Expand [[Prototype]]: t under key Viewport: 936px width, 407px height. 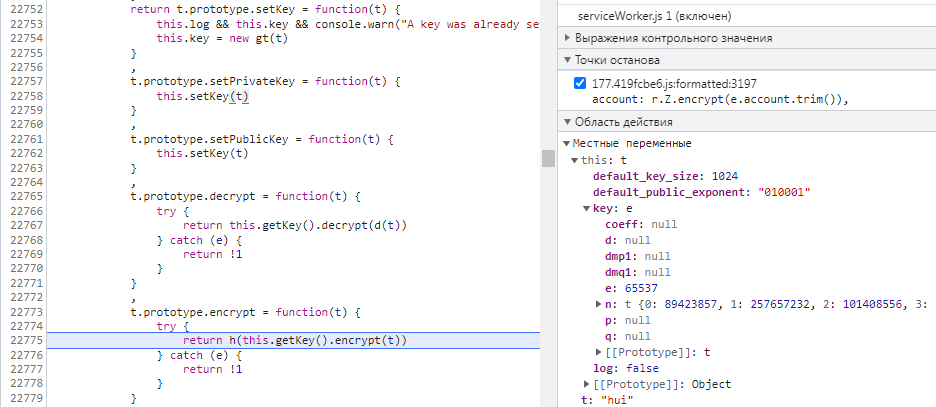(598, 352)
